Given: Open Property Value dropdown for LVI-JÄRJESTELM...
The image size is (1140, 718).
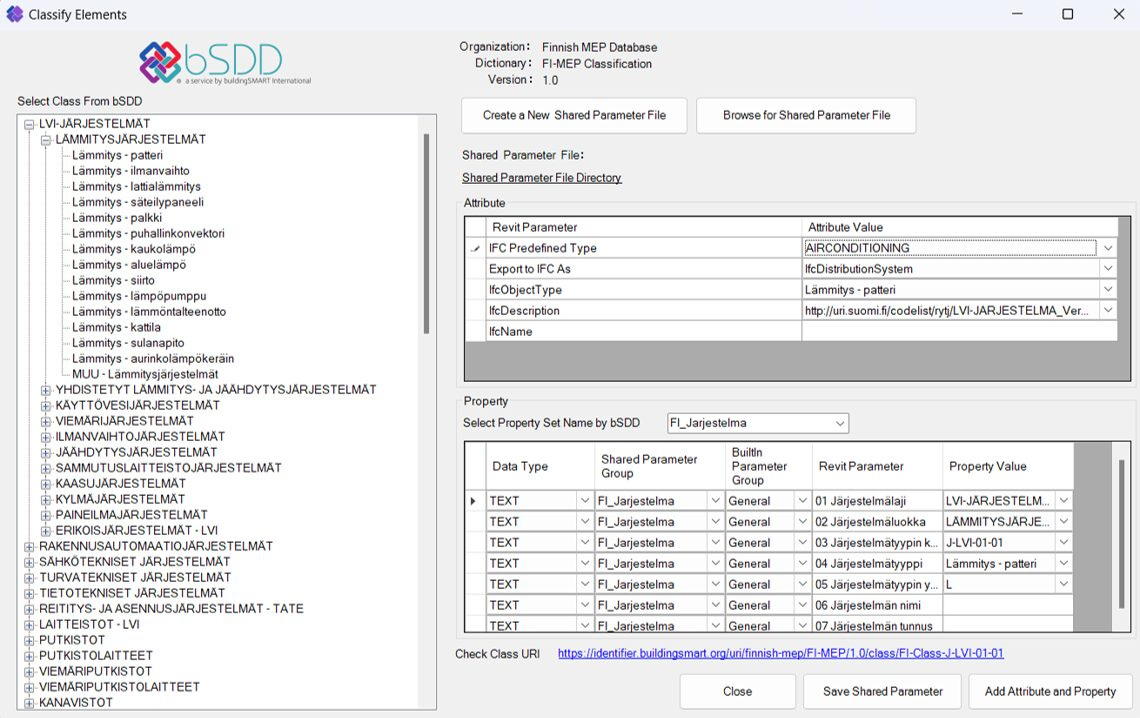Looking at the screenshot, I should tap(1064, 501).
